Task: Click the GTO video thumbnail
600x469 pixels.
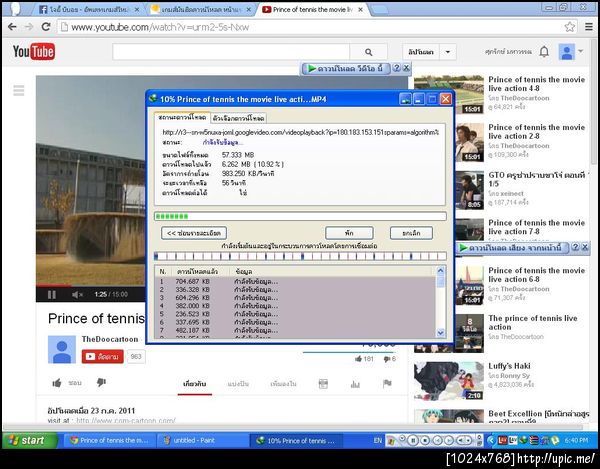Action: (x=469, y=190)
